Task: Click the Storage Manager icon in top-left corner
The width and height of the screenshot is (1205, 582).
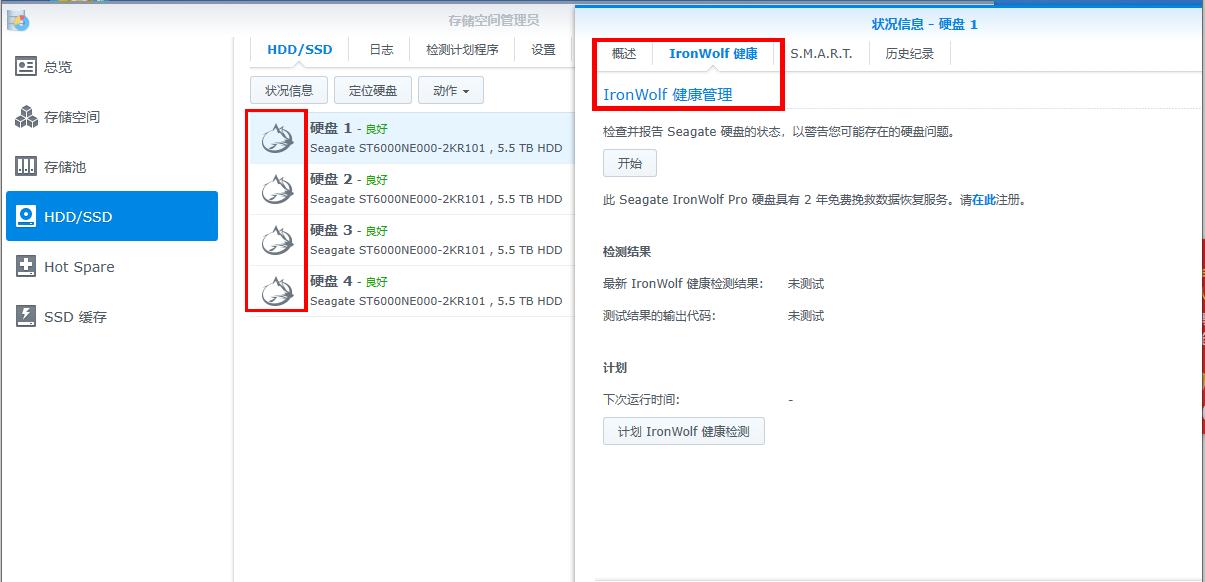Action: (14, 16)
